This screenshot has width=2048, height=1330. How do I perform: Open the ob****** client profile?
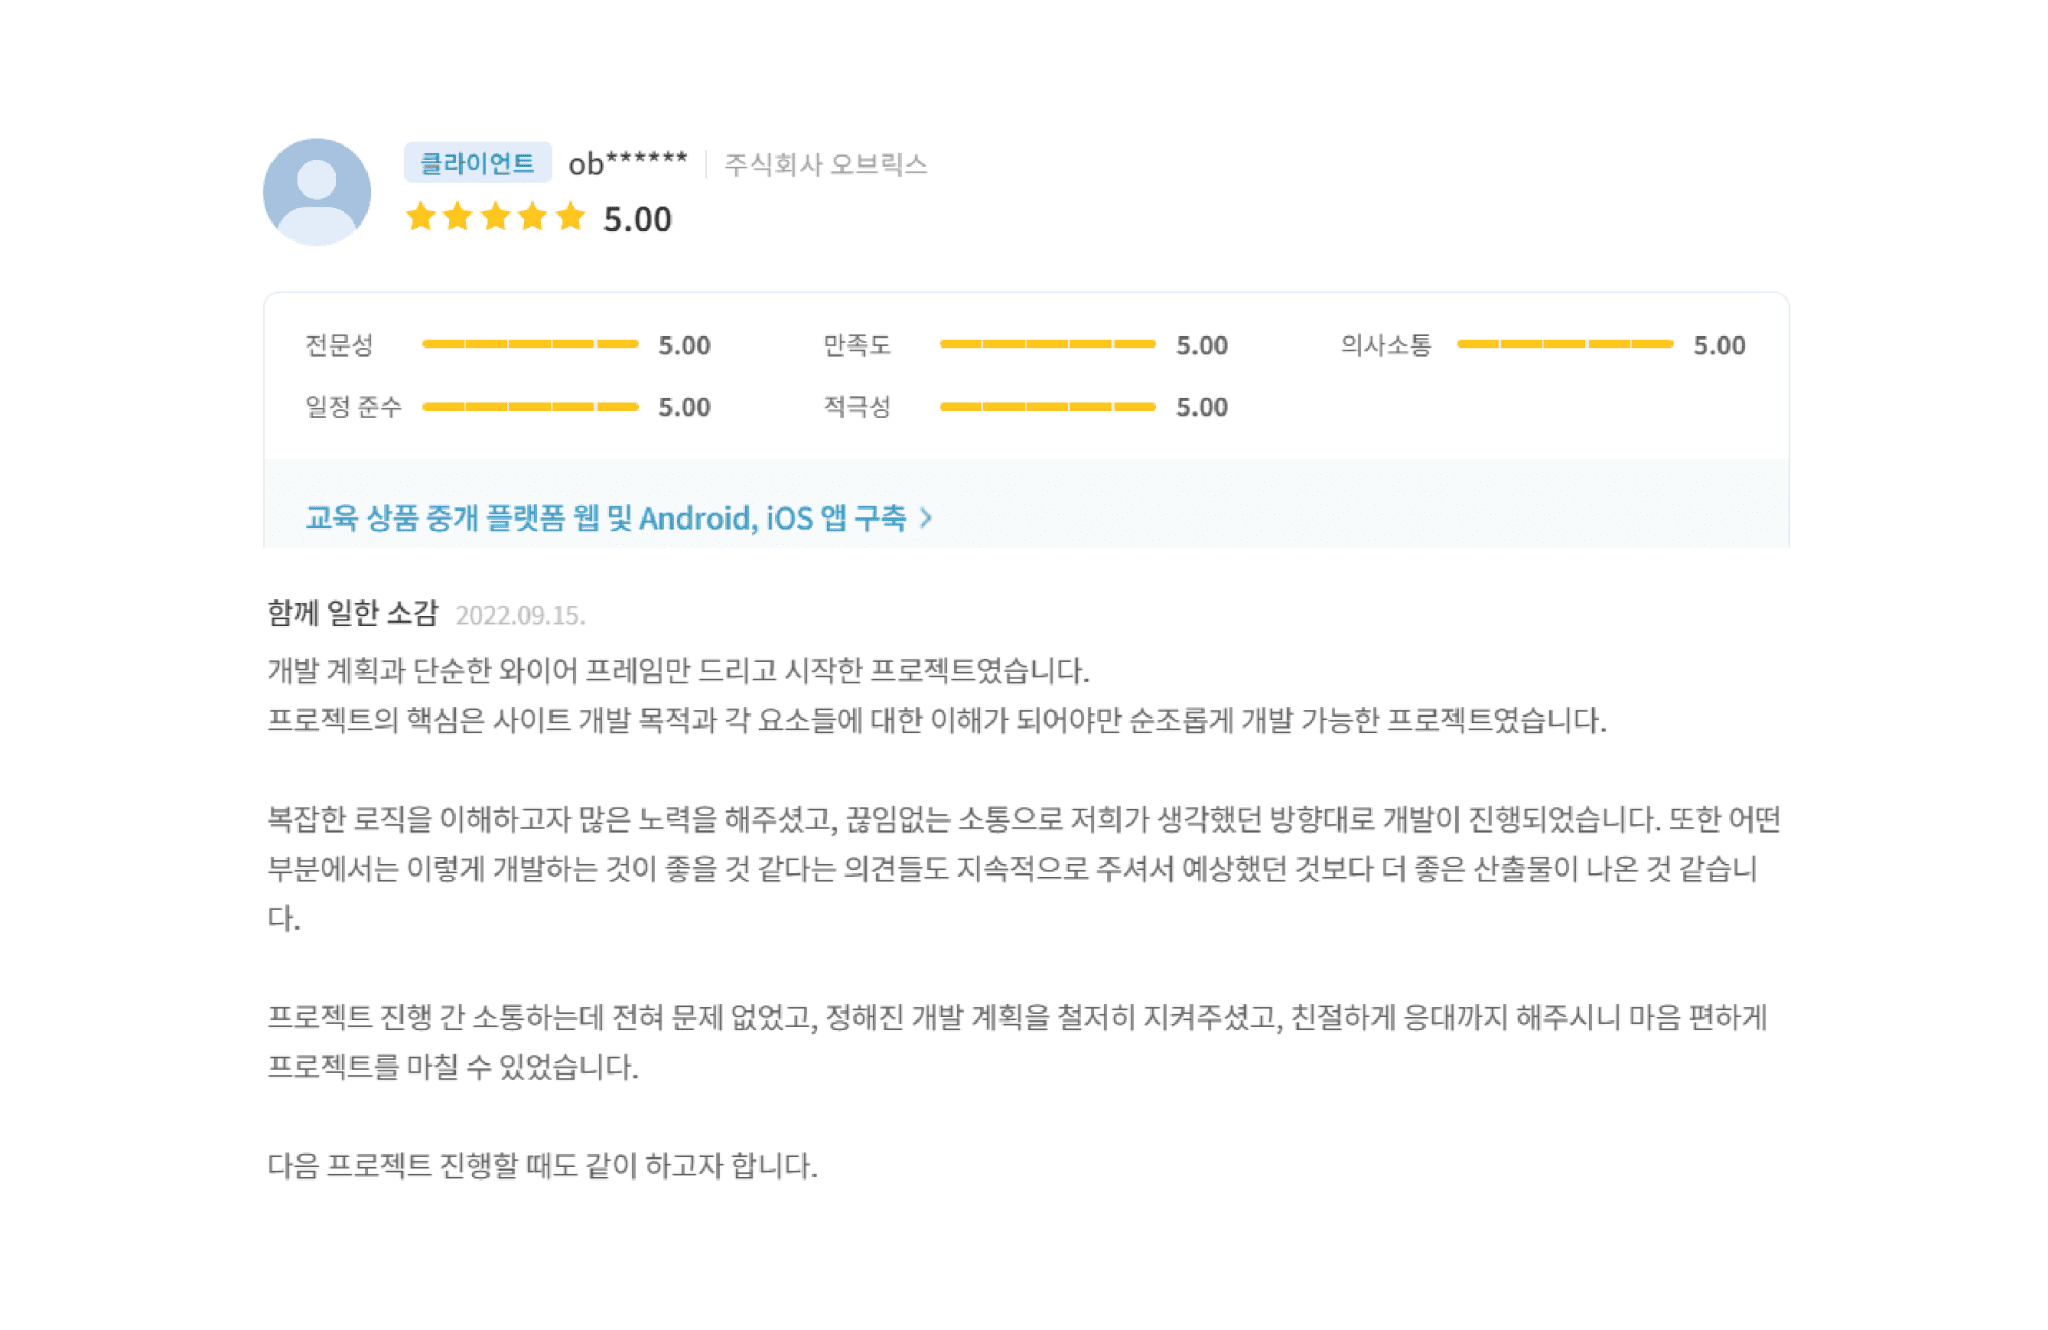(628, 160)
